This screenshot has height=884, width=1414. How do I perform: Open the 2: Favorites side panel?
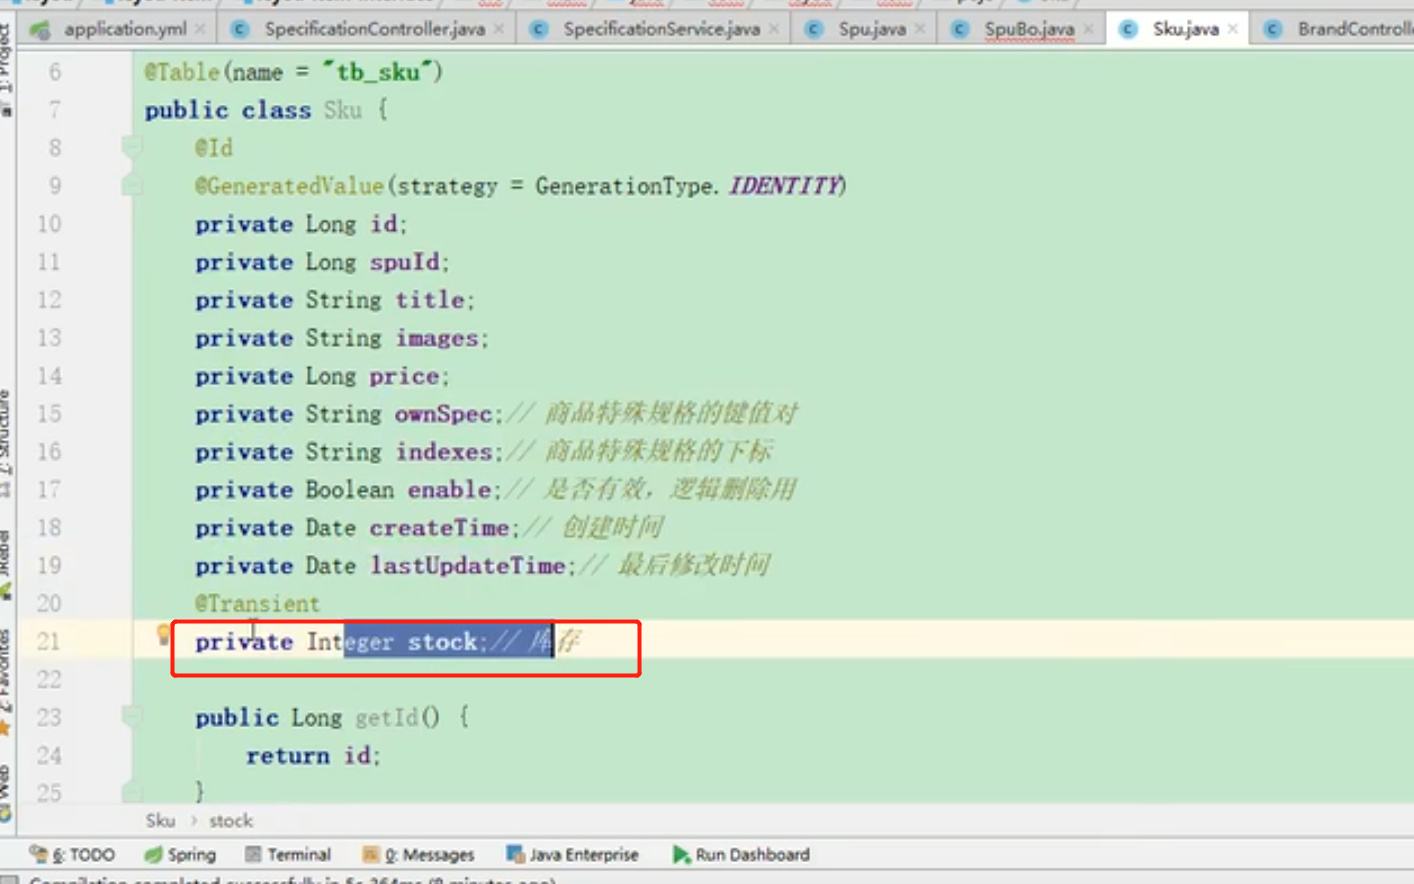coord(6,682)
